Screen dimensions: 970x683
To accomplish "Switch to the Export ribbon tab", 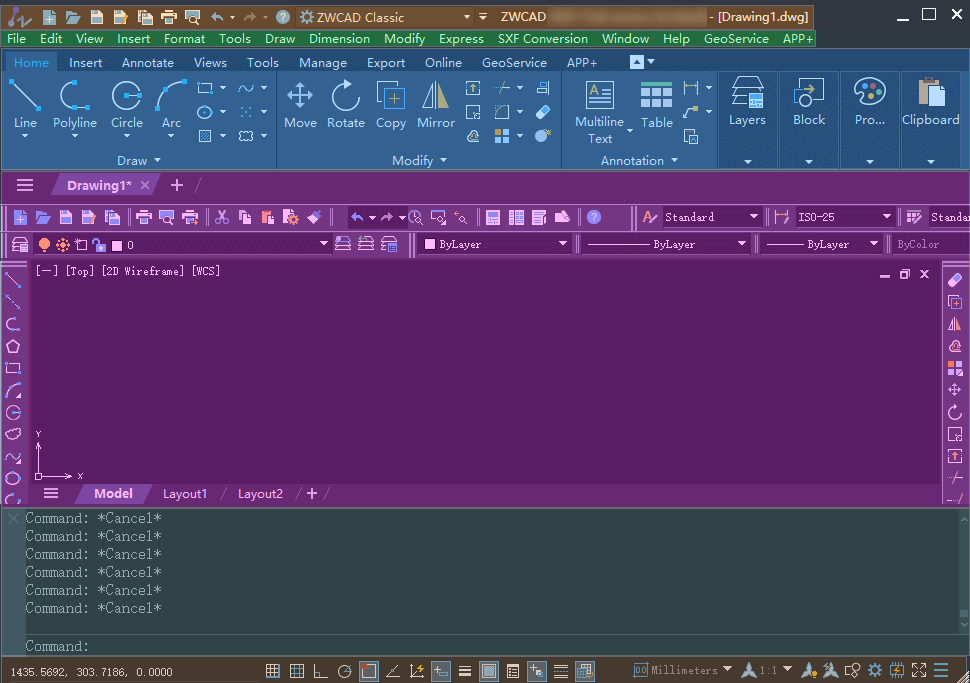I will 385,62.
